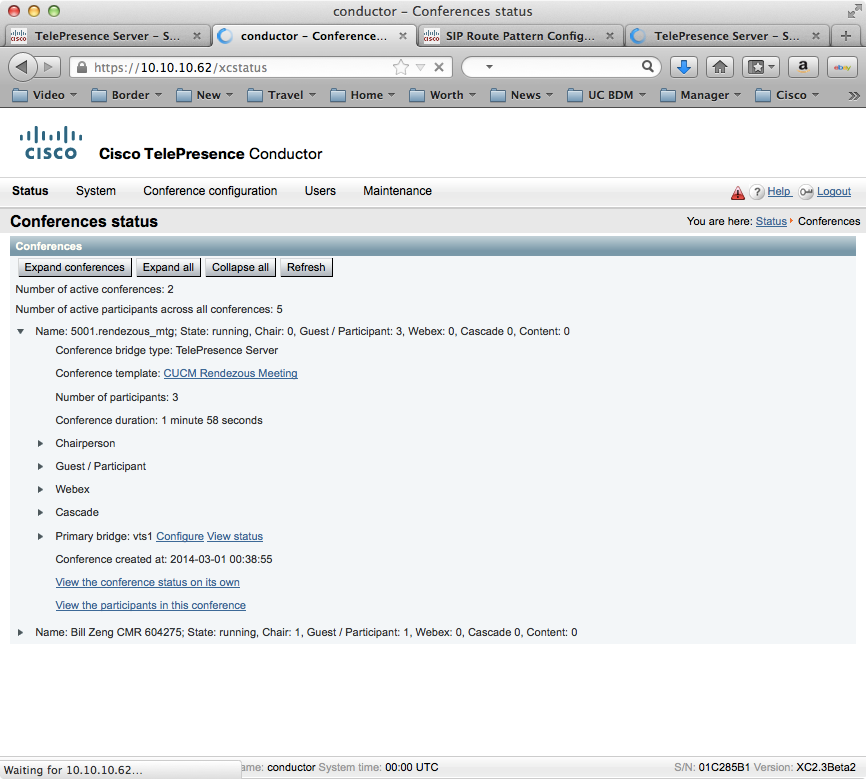Image resolution: width=866 pixels, height=779 pixels.
Task: Expand the Webex section
Action: [40, 489]
